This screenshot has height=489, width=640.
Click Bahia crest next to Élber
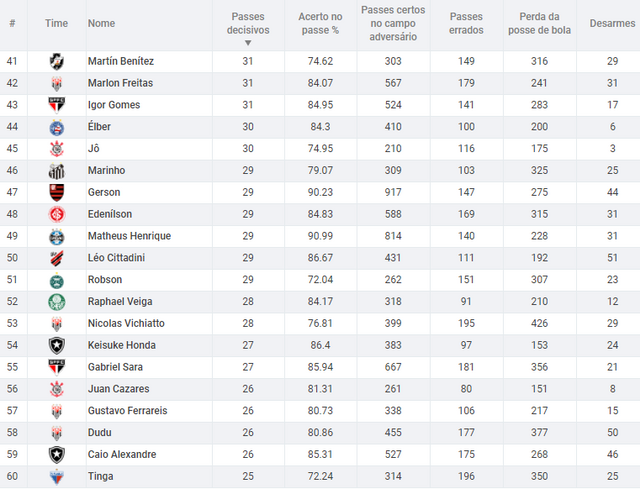point(57,127)
